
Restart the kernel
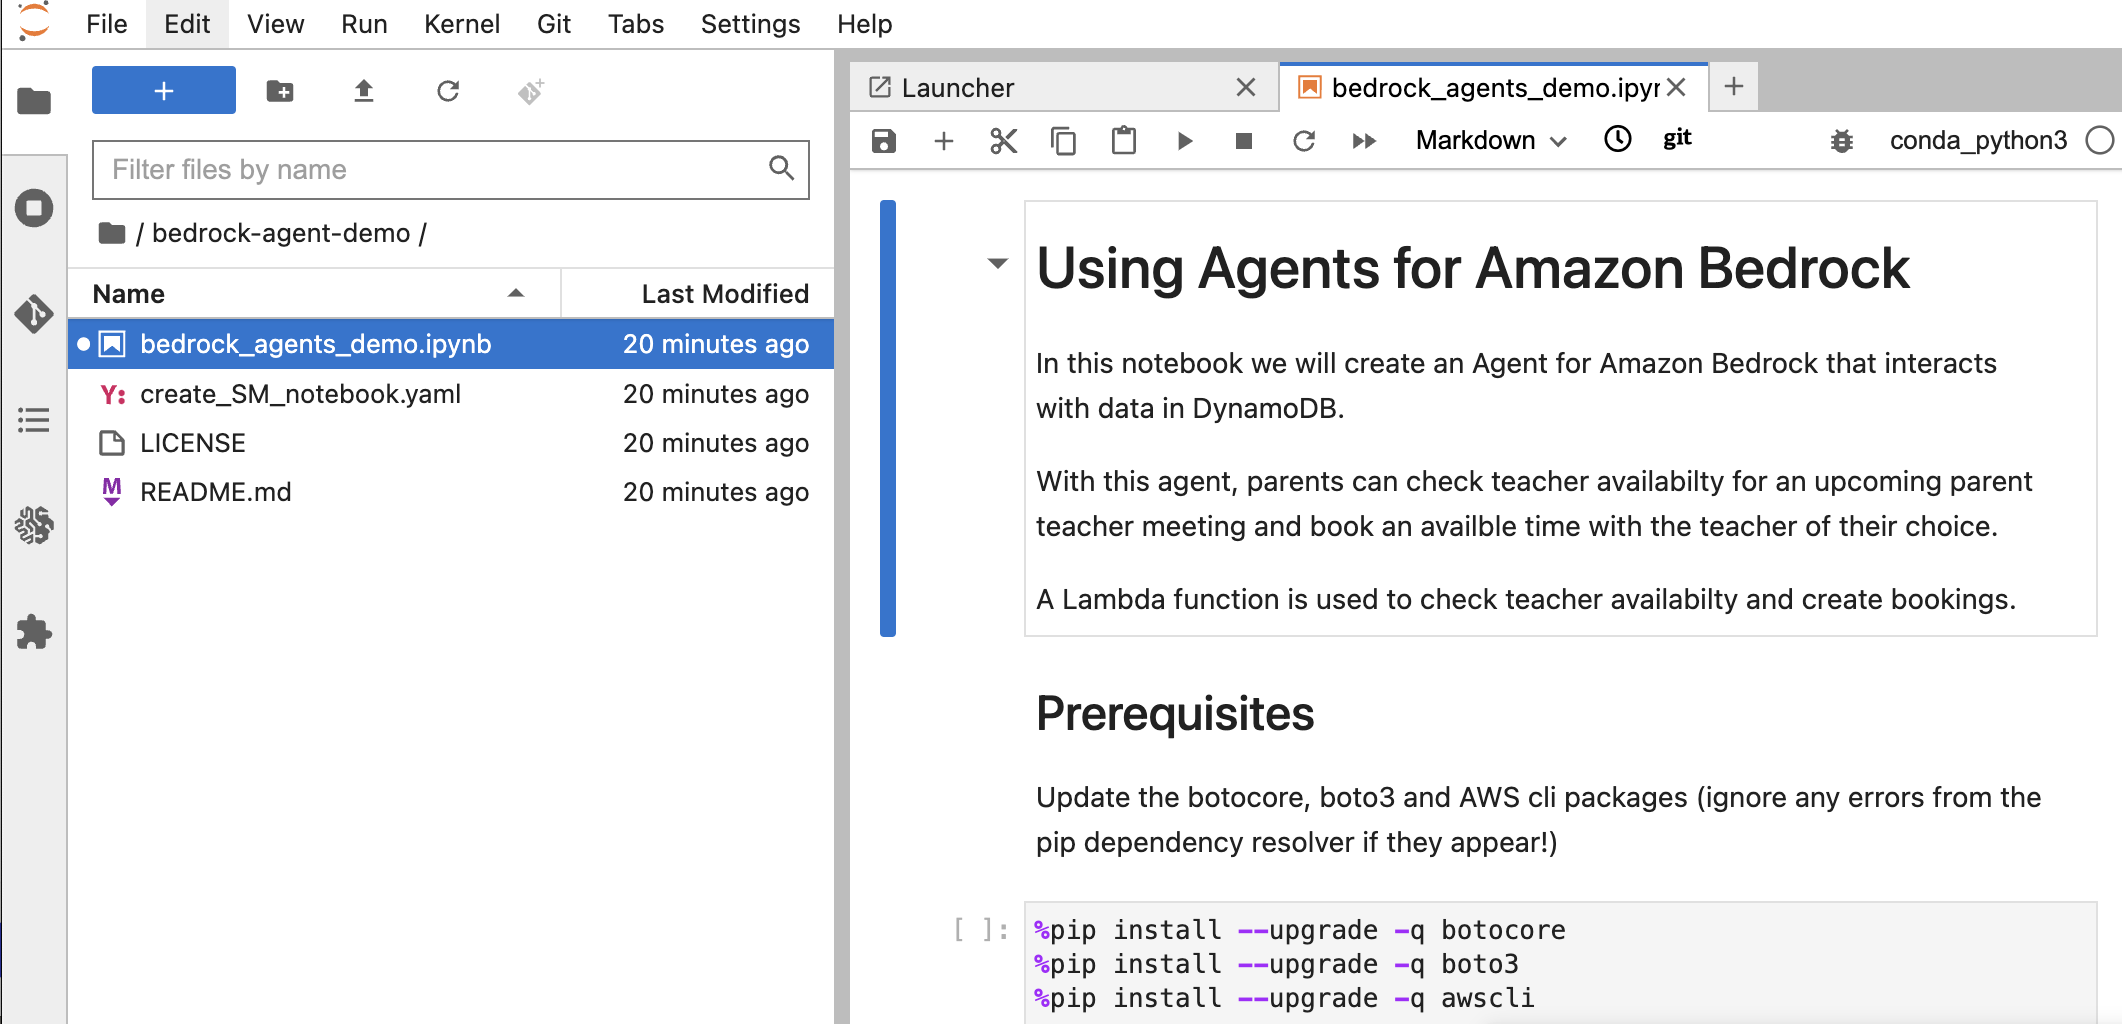1304,141
